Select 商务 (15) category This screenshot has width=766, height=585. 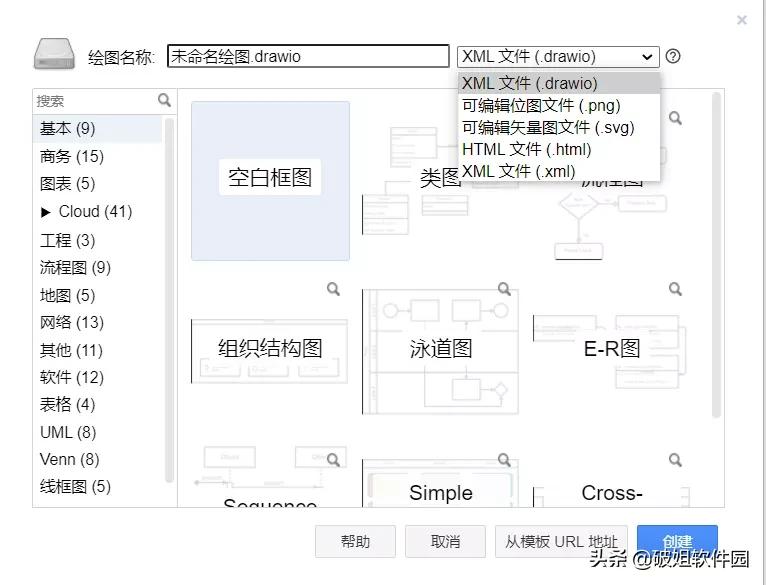tap(97, 156)
